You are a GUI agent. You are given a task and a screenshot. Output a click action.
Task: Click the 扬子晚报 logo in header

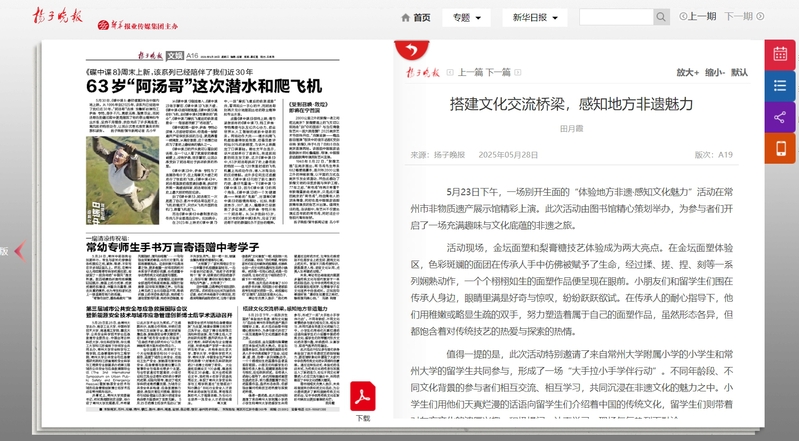tap(58, 16)
